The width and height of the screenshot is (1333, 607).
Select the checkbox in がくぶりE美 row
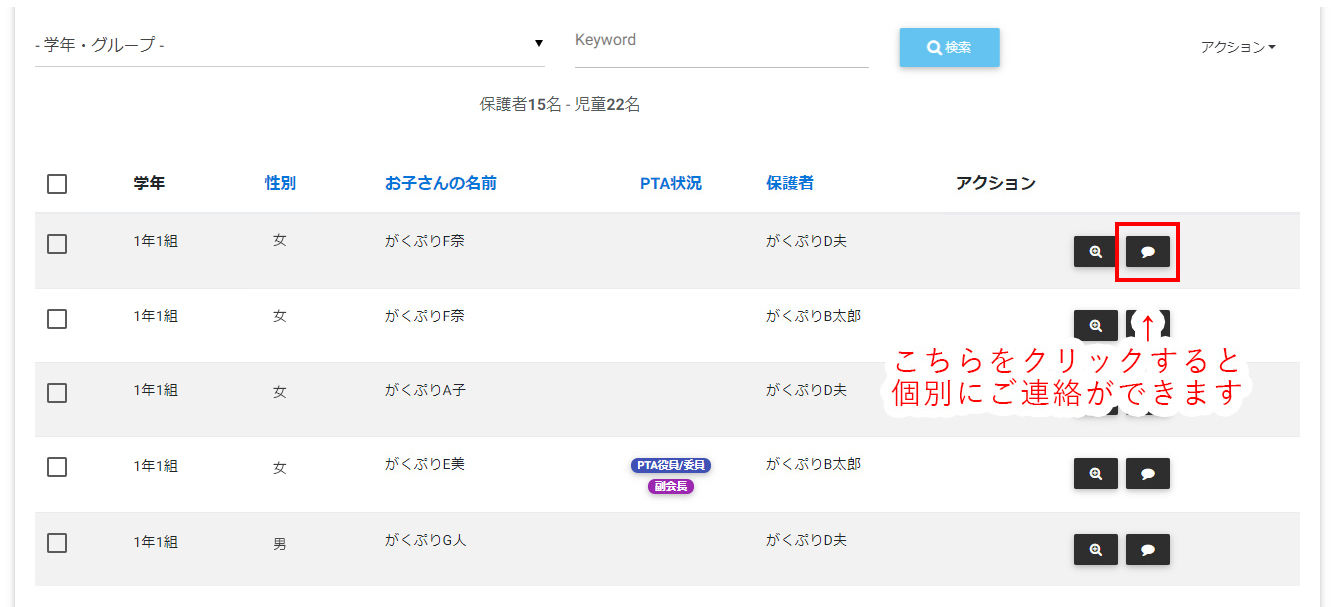pos(57,467)
